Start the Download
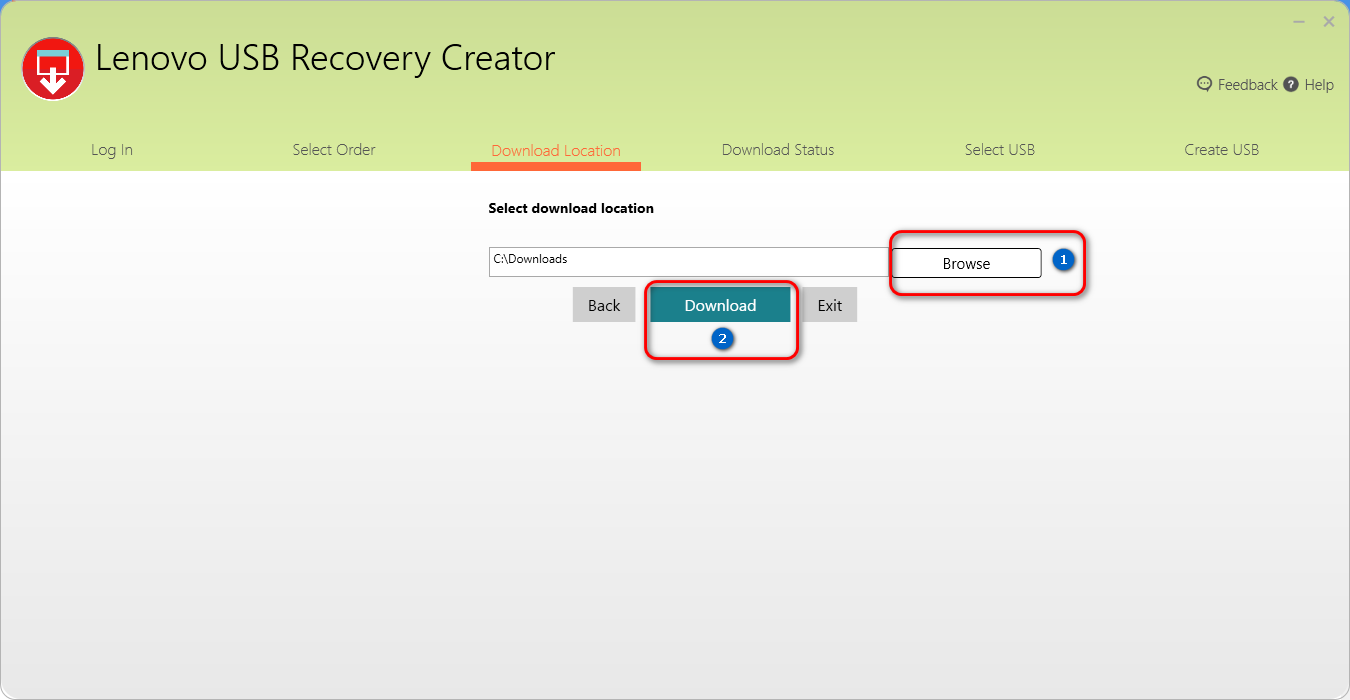Viewport: 1350px width, 700px height. tap(720, 305)
